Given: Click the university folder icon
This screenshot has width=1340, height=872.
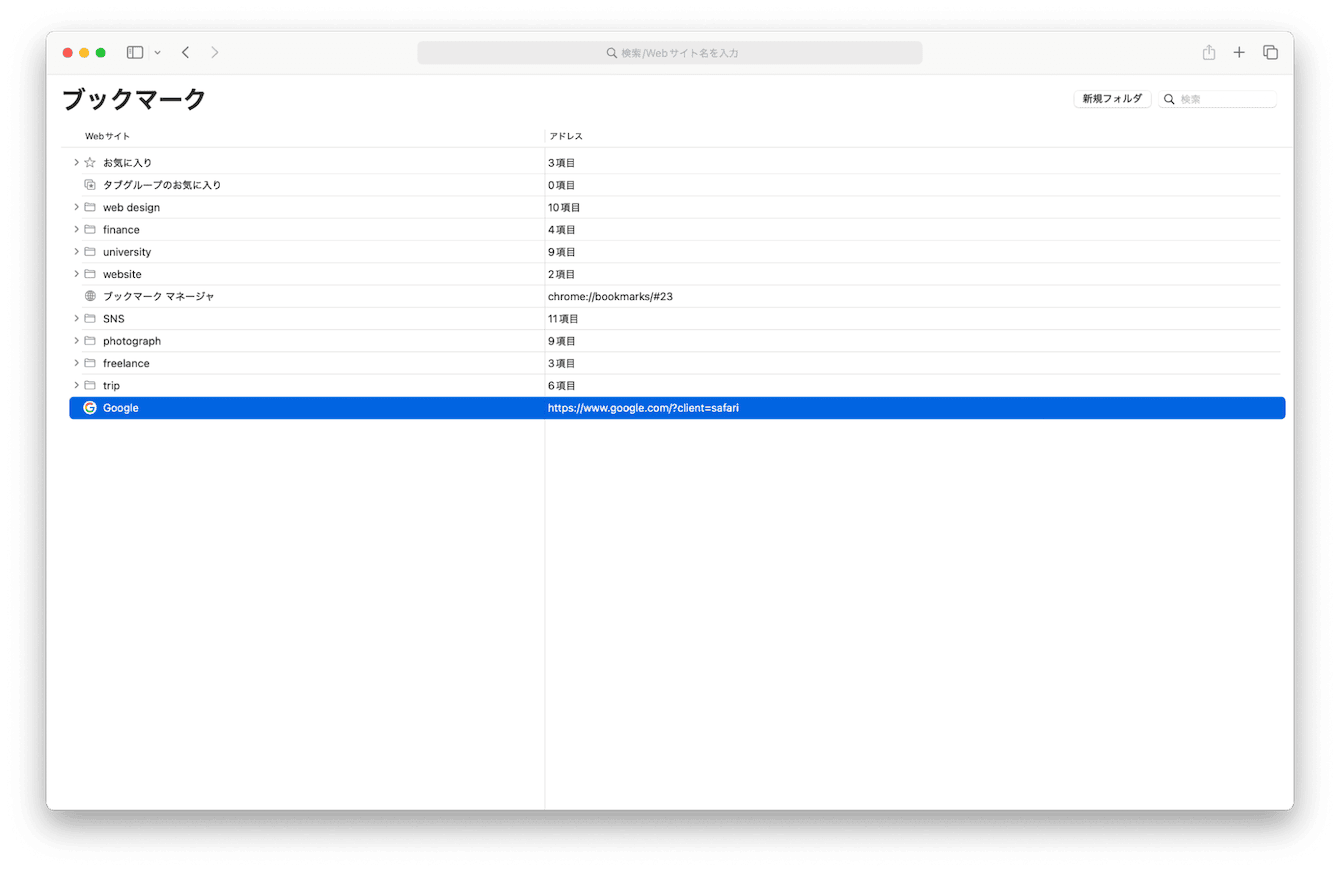Looking at the screenshot, I should [x=90, y=251].
